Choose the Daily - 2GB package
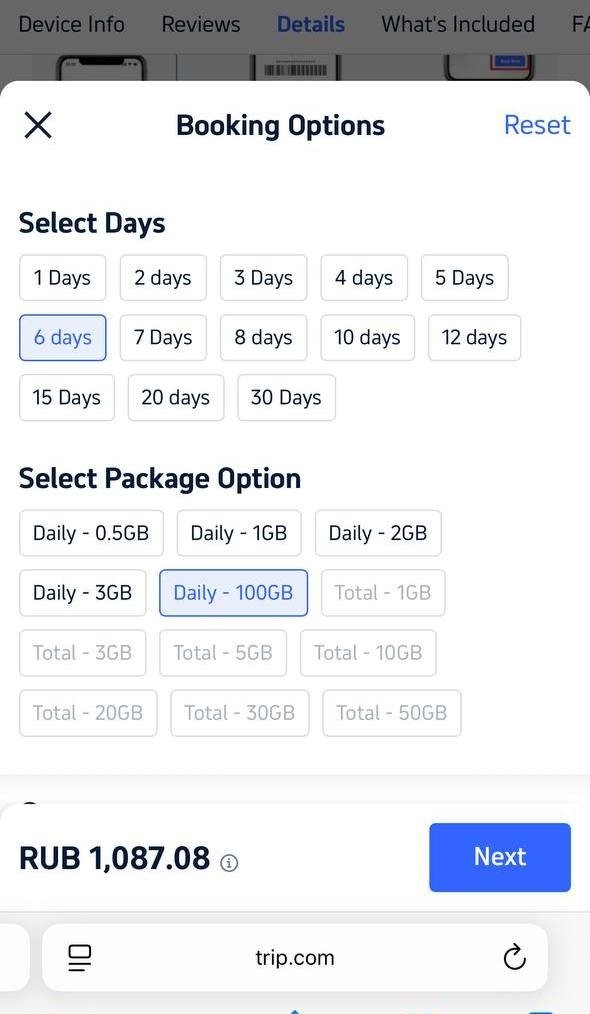This screenshot has width=590, height=1014. pos(378,533)
